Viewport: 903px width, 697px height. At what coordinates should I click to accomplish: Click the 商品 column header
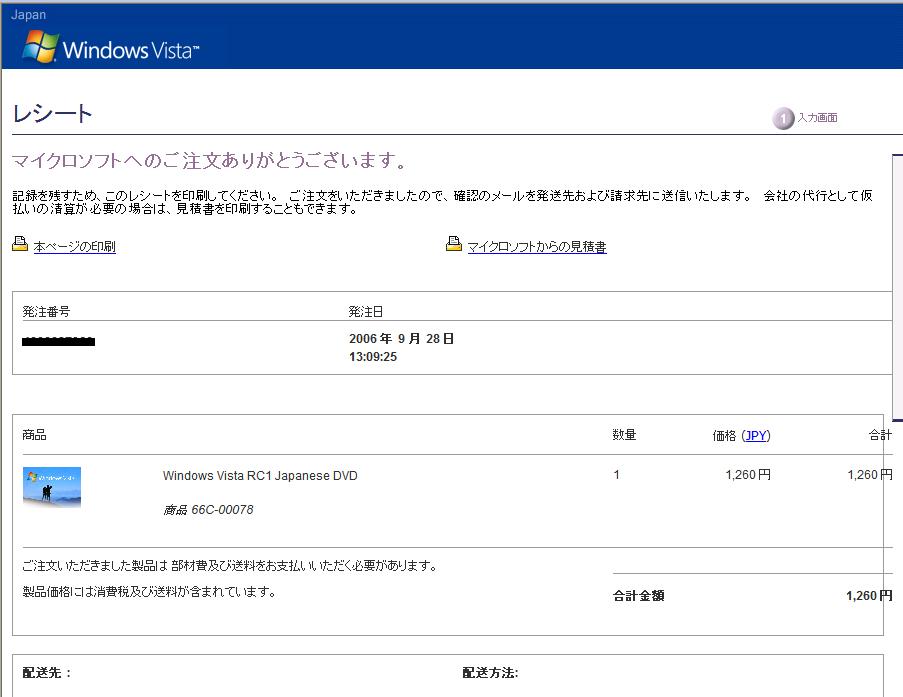click(34, 435)
